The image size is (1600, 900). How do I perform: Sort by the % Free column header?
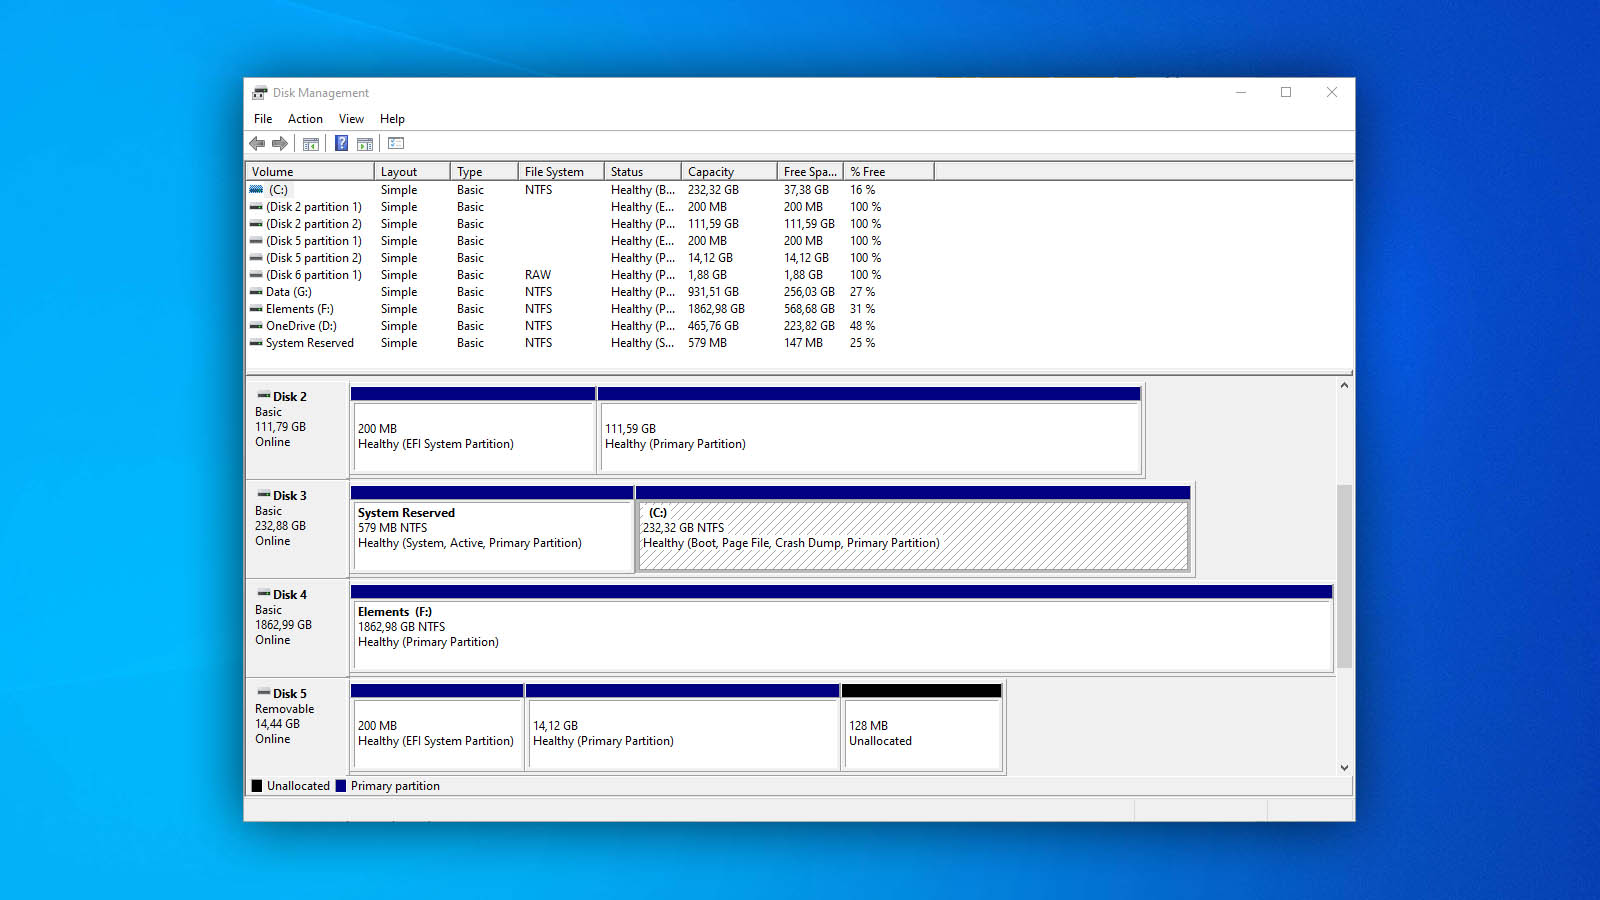[x=889, y=172]
